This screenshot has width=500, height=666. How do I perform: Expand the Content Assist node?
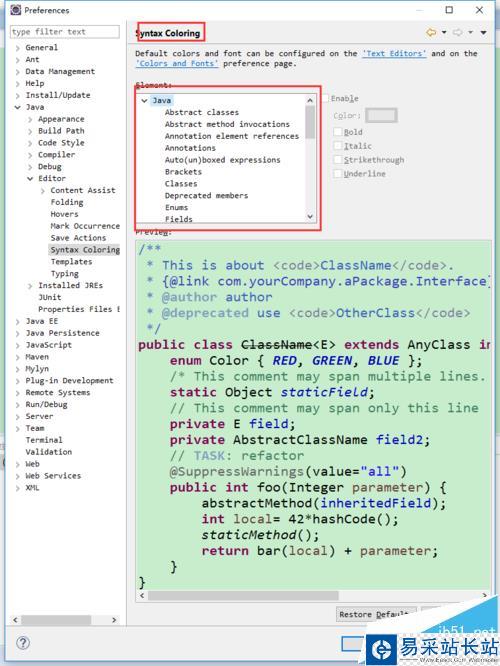[x=42, y=191]
